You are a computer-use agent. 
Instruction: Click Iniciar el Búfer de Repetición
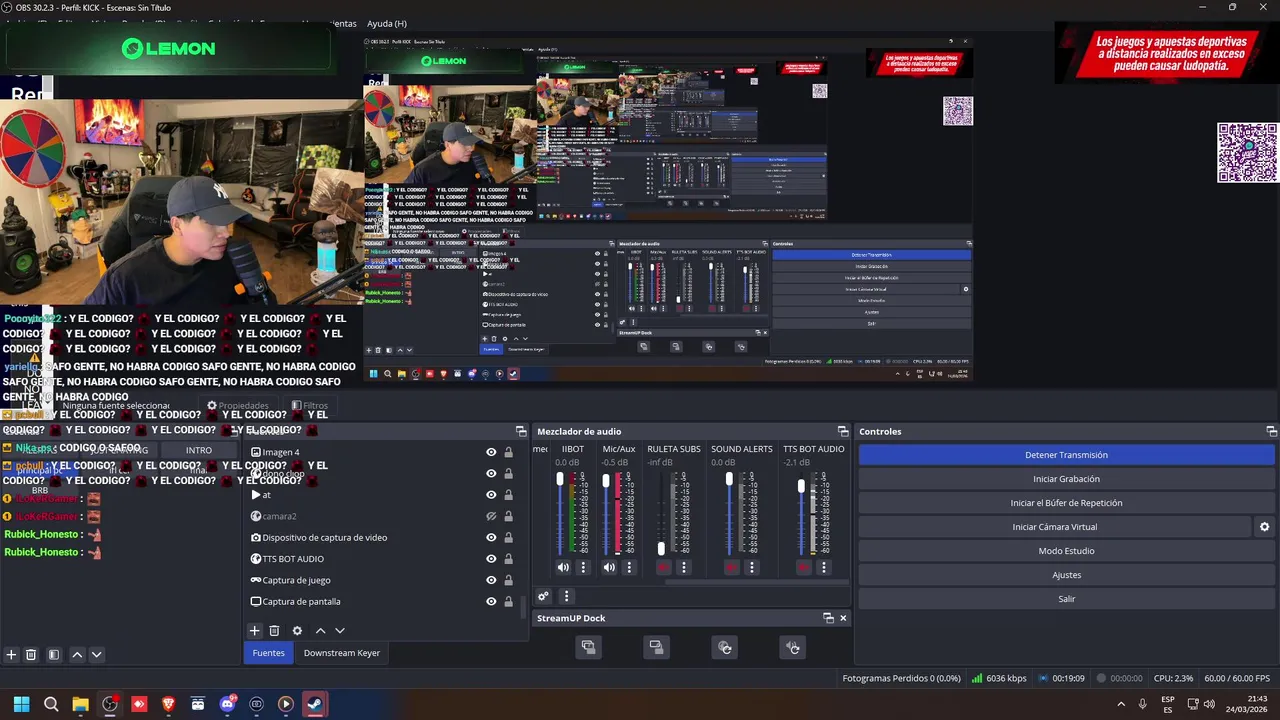click(x=1066, y=503)
